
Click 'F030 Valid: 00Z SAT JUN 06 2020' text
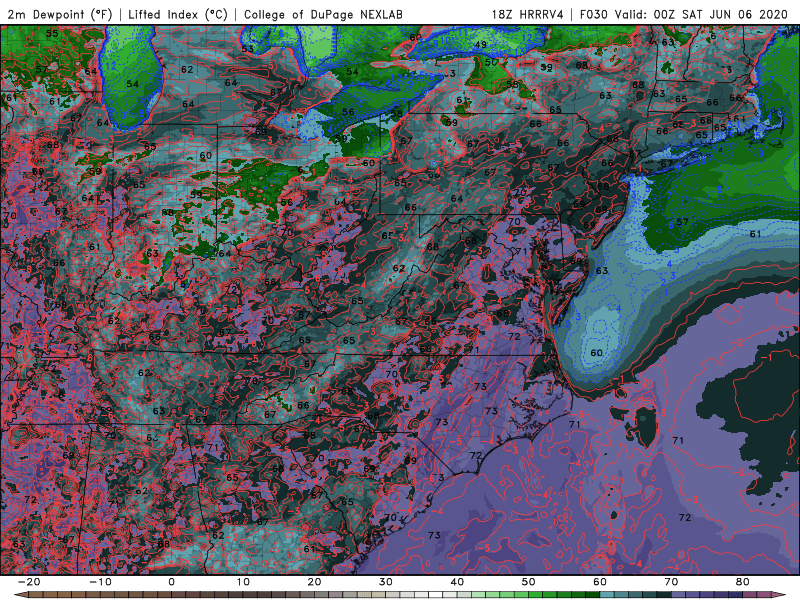point(684,14)
